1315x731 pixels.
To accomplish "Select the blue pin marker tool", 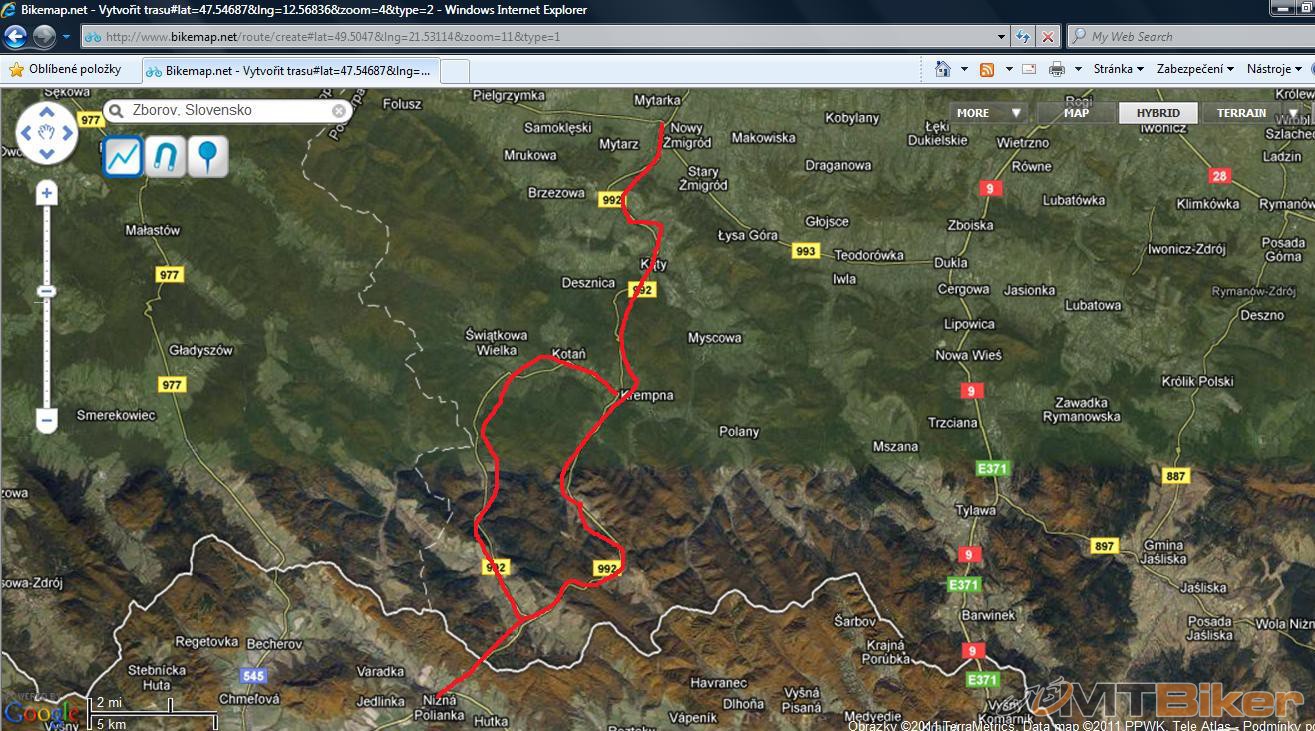I will coord(207,157).
